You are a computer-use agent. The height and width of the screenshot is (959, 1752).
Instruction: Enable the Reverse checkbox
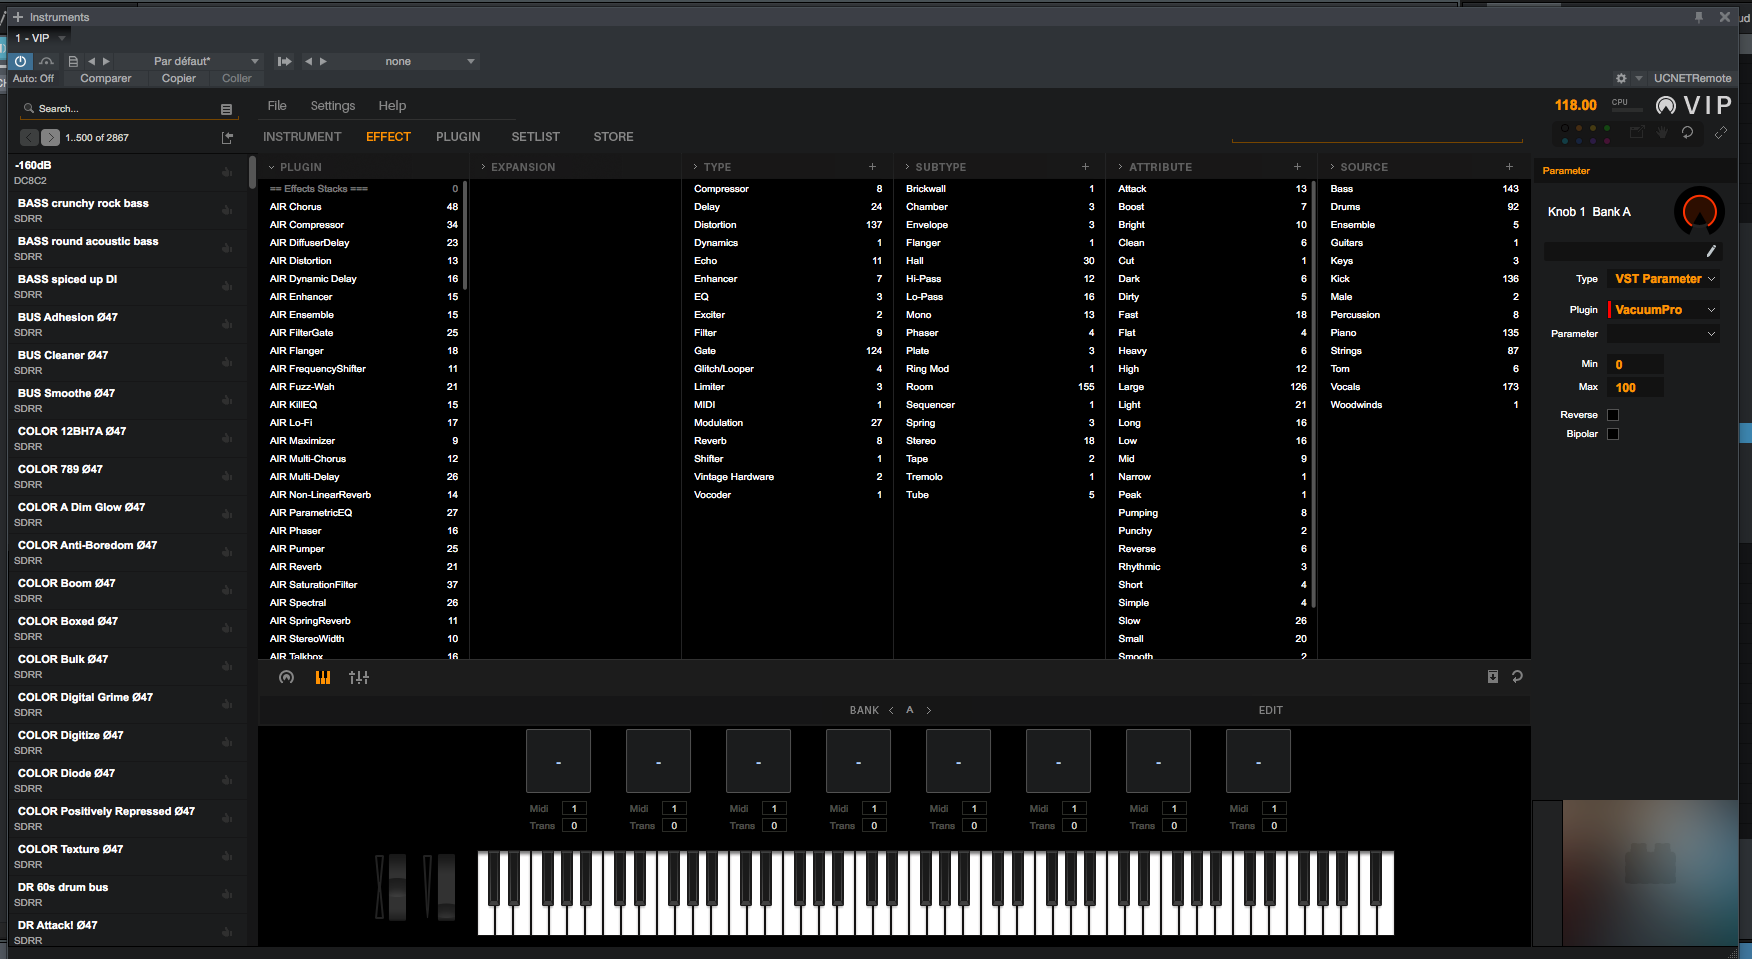pos(1613,415)
